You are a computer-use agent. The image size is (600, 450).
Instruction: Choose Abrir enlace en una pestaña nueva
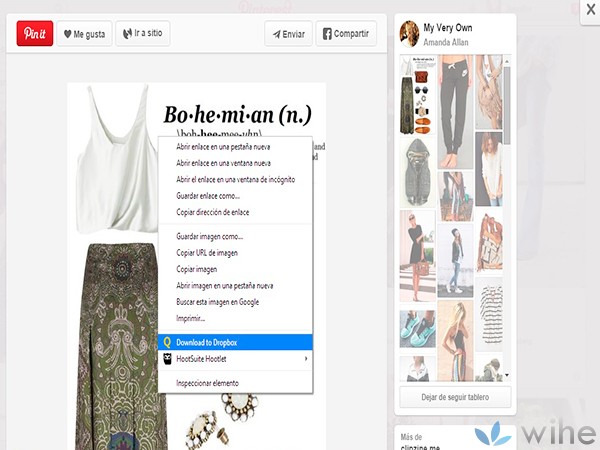tap(235, 147)
